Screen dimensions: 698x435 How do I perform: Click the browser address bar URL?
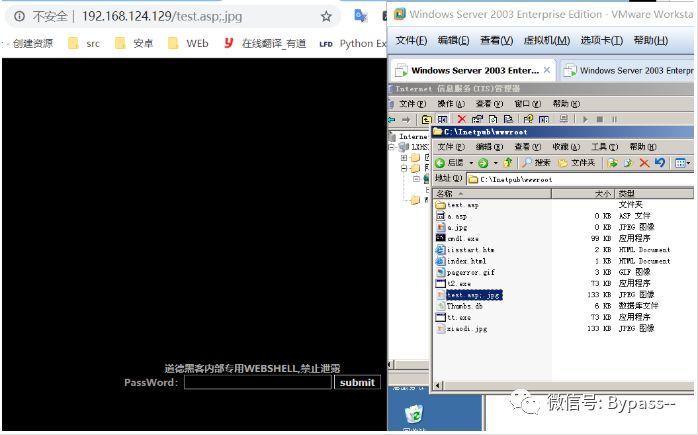point(162,16)
